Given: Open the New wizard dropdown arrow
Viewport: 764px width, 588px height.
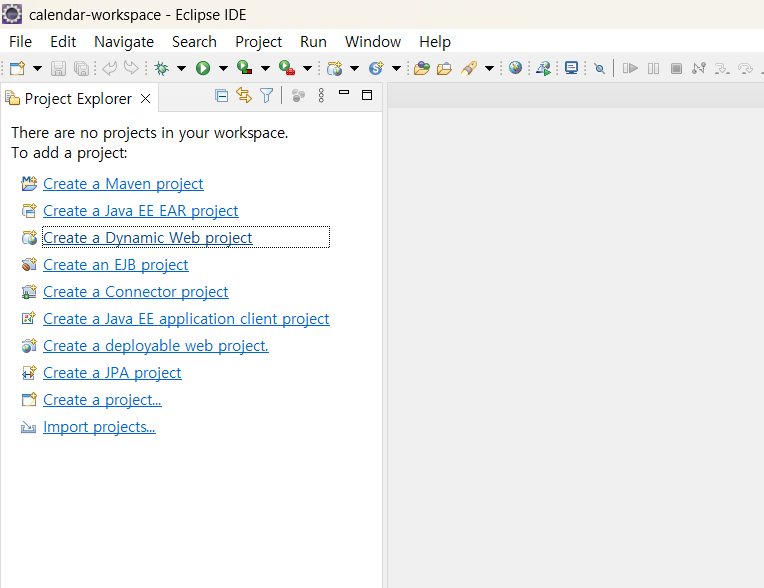Looking at the screenshot, I should [37, 69].
